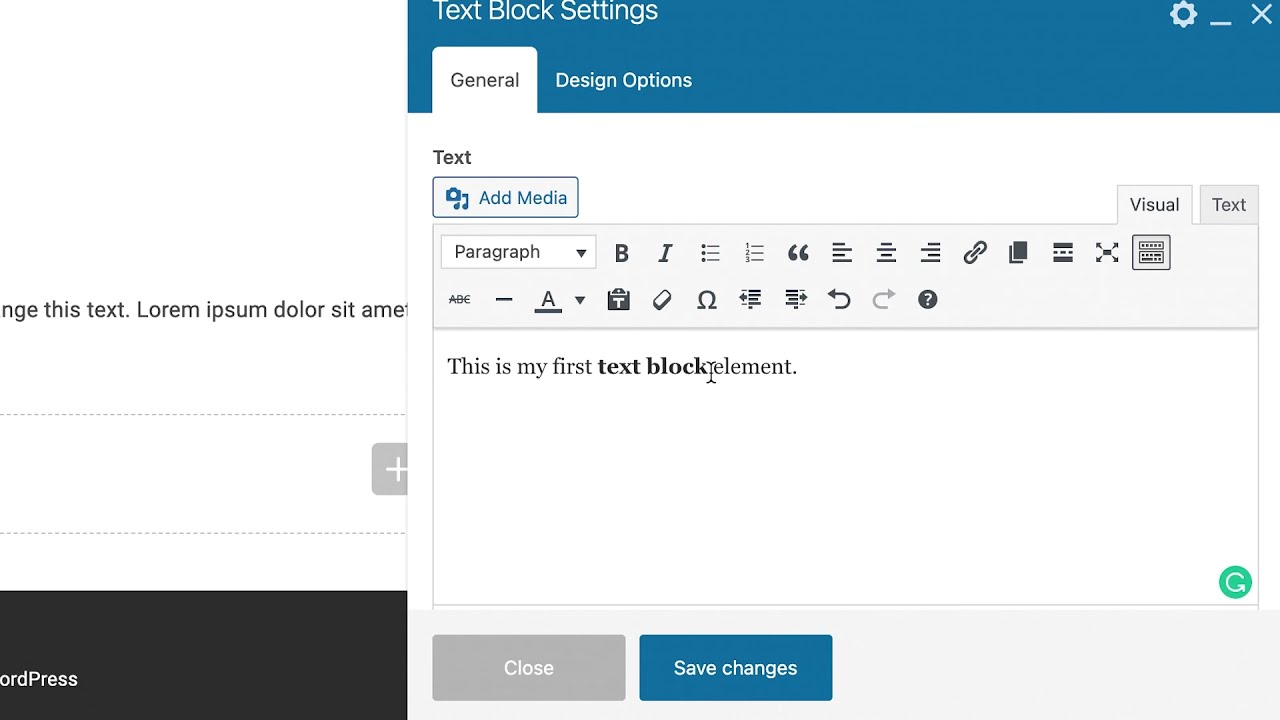Open the text color picker arrow

point(579,299)
